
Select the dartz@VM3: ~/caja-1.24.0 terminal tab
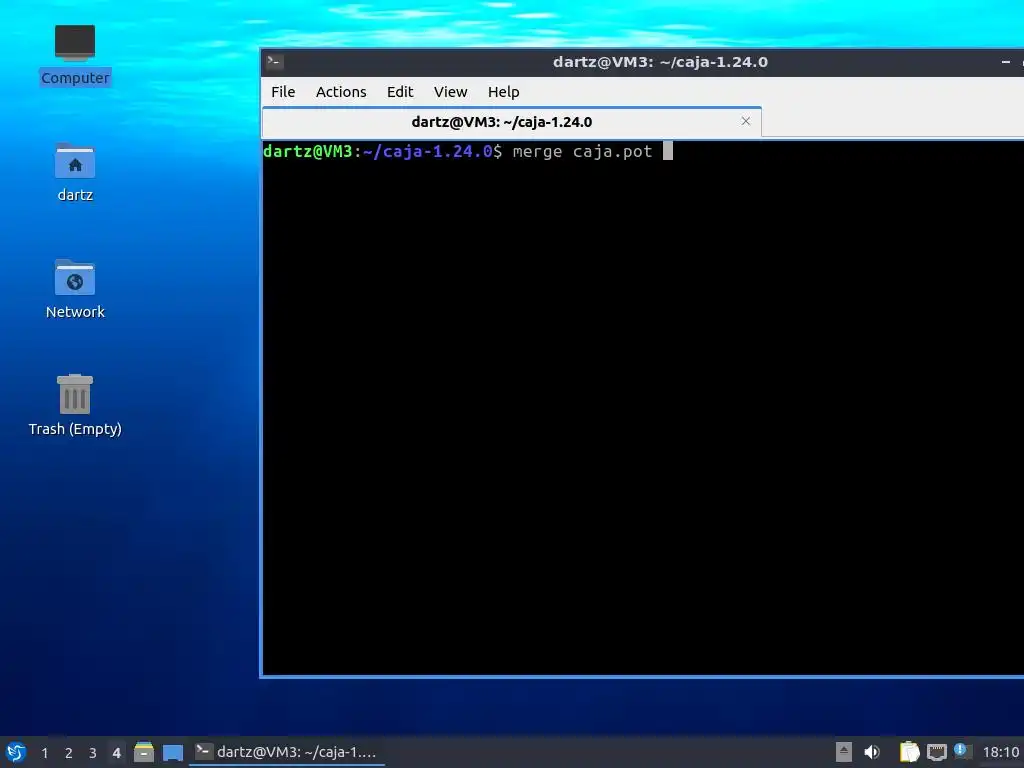coord(511,122)
